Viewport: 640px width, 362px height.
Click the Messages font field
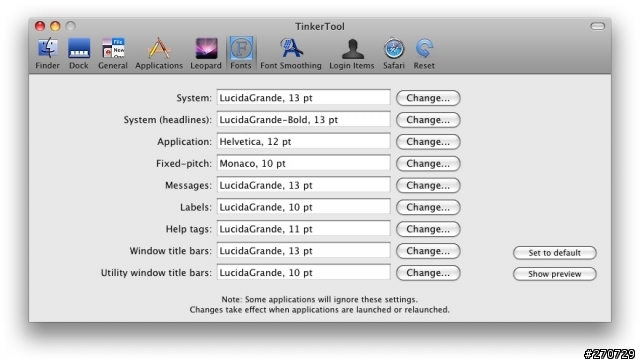click(x=303, y=185)
